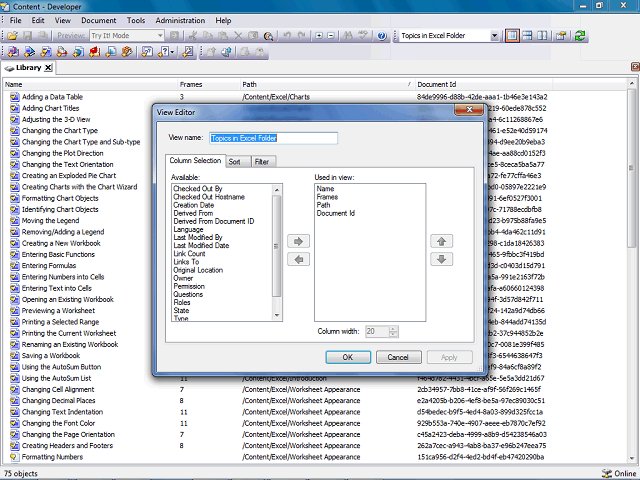Image resolution: width=640 pixels, height=480 pixels.
Task: Open the Try It! Mode preview dropdown
Action: coord(160,36)
